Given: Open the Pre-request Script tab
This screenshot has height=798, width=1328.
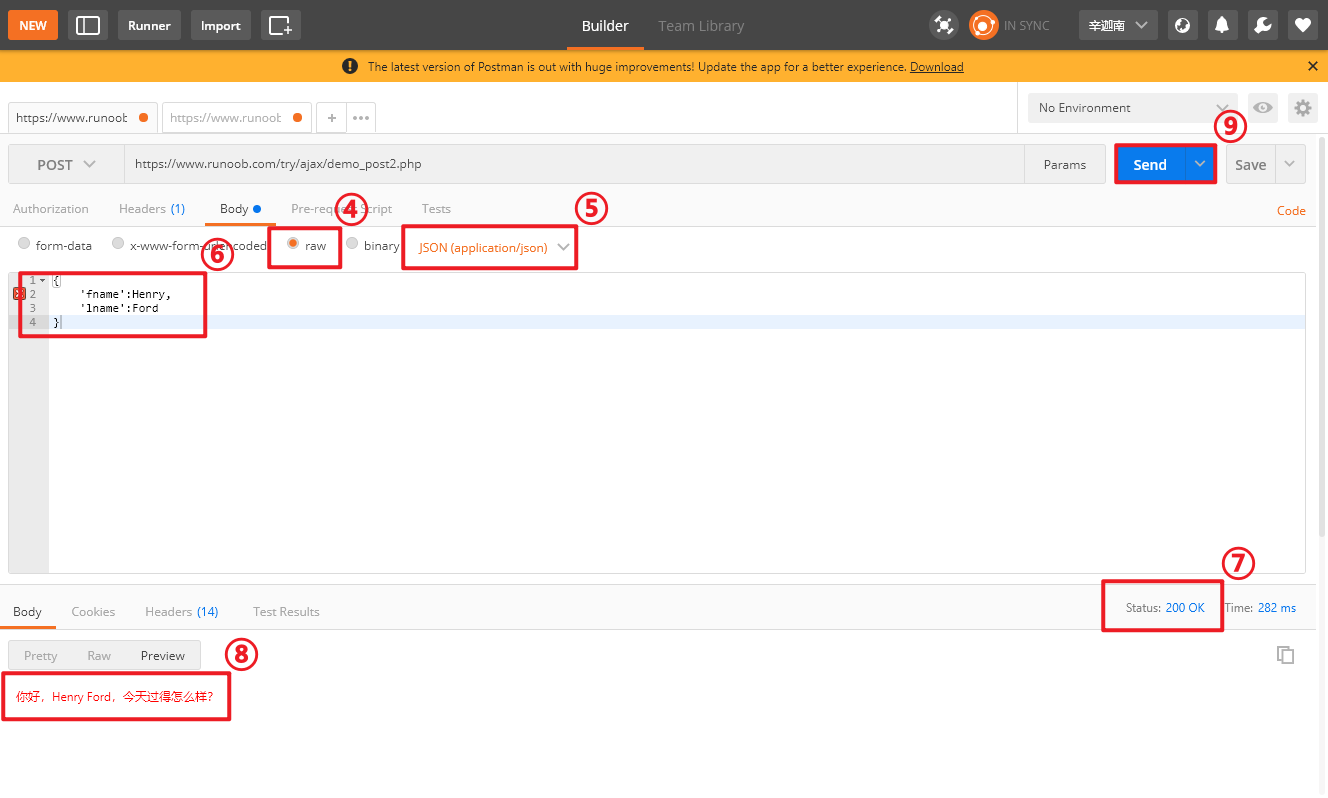Looking at the screenshot, I should (341, 209).
